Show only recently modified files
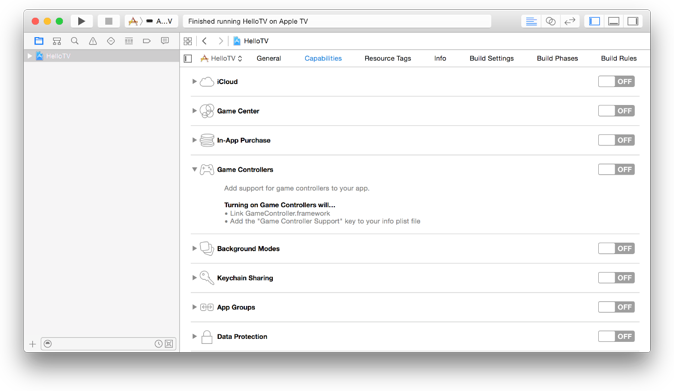Image resolution: width=674 pixels, height=391 pixels. coord(159,344)
